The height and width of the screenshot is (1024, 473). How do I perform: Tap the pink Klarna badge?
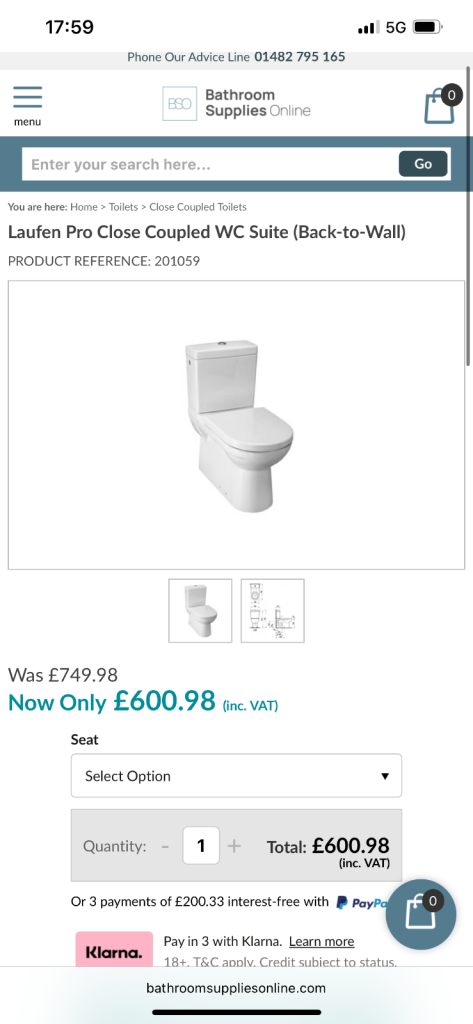(114, 952)
